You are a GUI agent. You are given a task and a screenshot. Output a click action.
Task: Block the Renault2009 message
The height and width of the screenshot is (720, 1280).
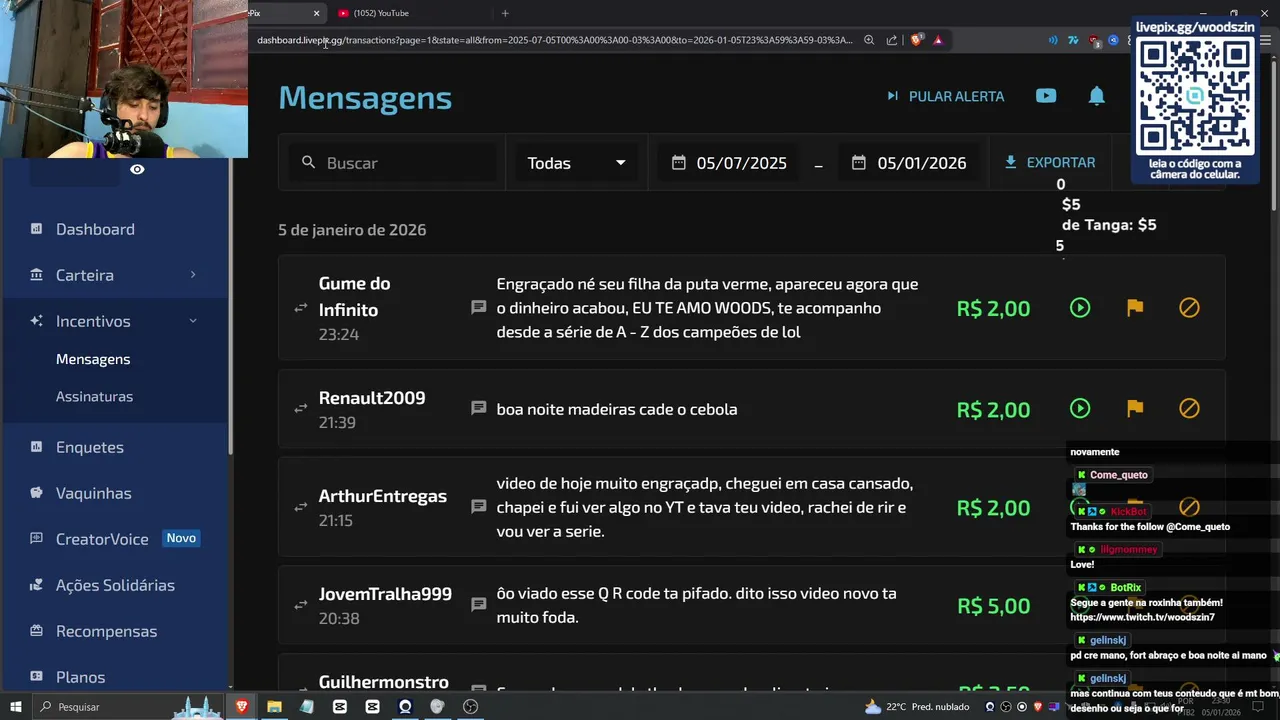tap(1189, 408)
